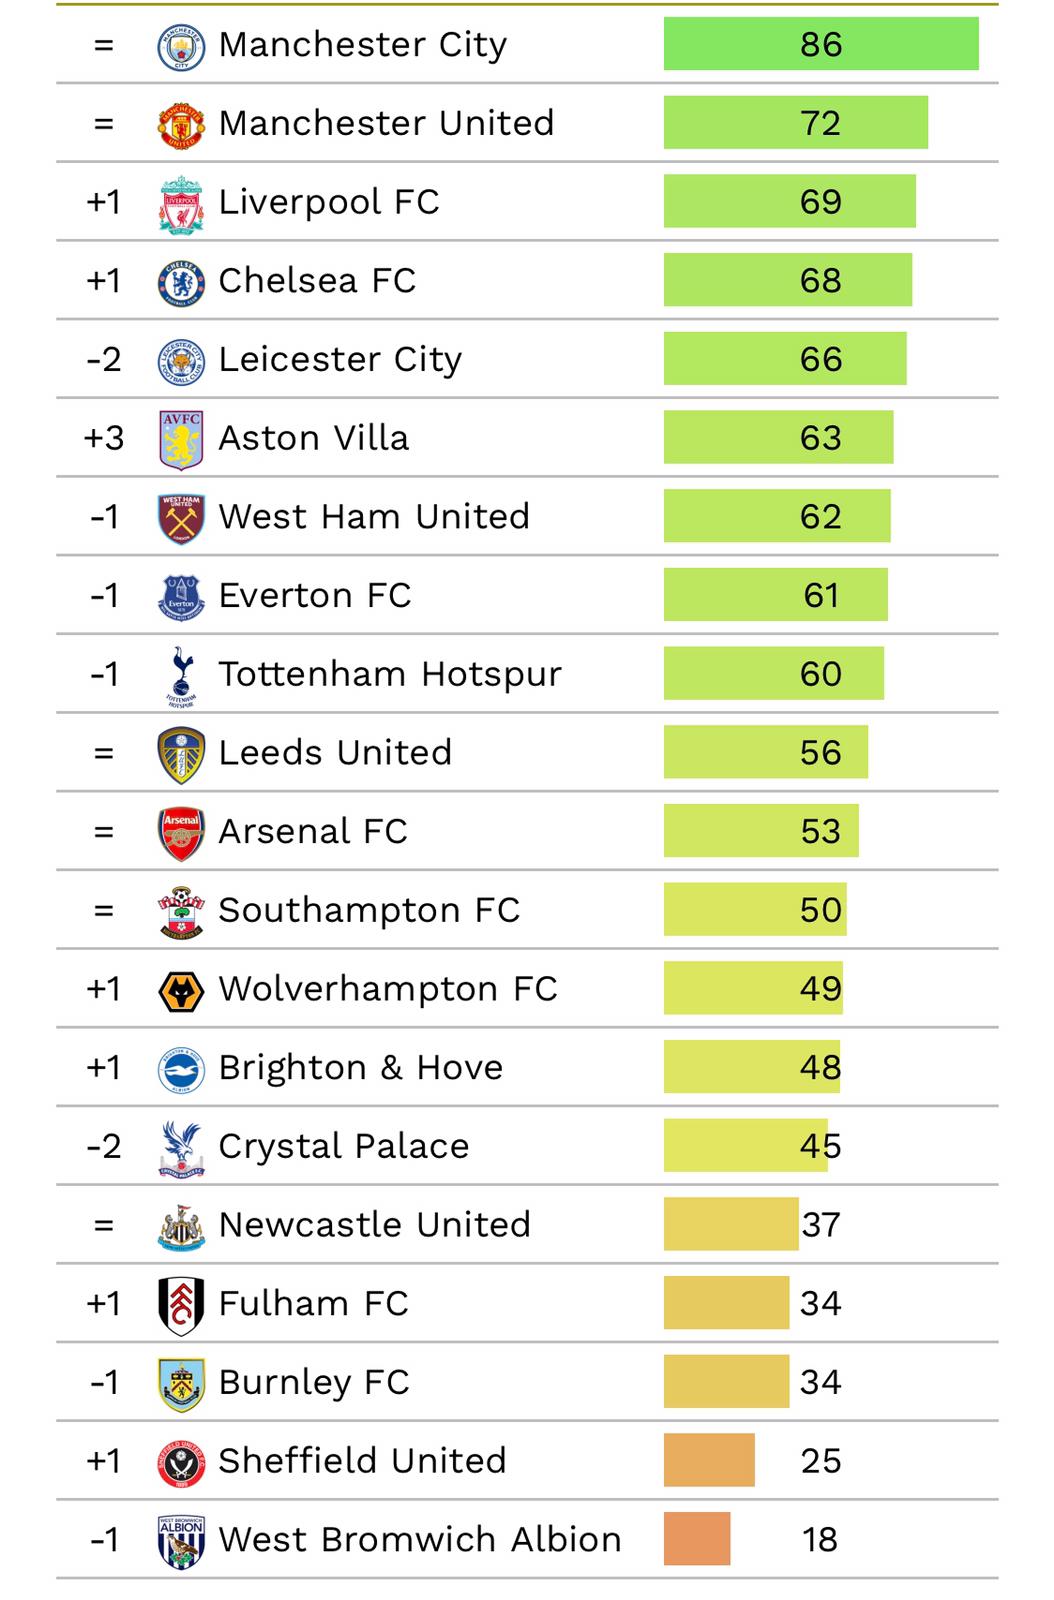Click the Tottenham Hotspur cockerel logo
This screenshot has height=1600, width=1054.
181,676
